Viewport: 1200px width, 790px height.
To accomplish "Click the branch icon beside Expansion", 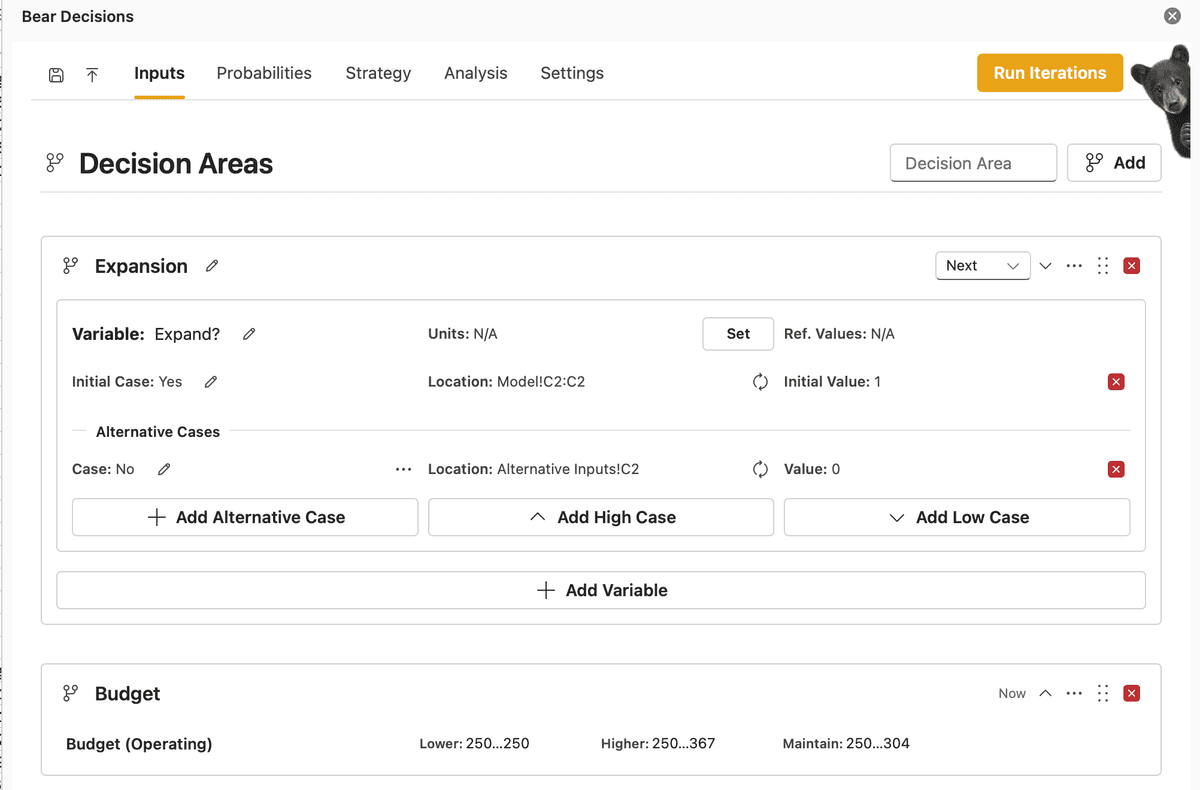I will (x=70, y=266).
